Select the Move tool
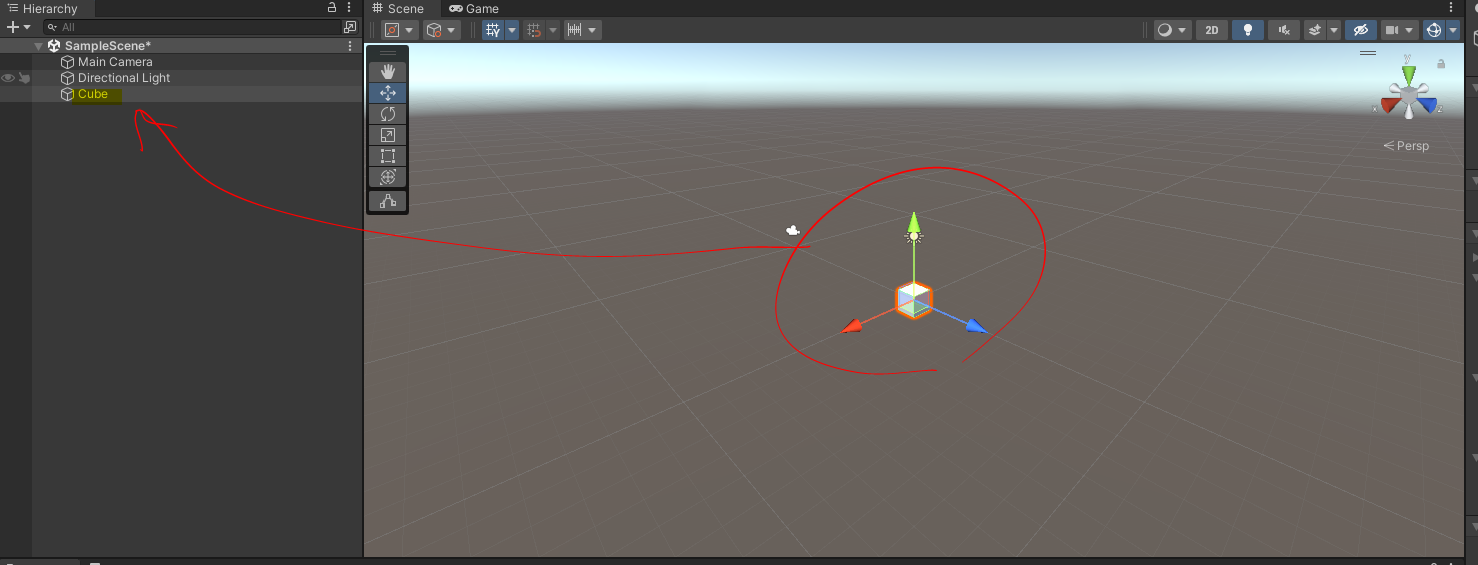The image size is (1478, 565). tap(388, 93)
